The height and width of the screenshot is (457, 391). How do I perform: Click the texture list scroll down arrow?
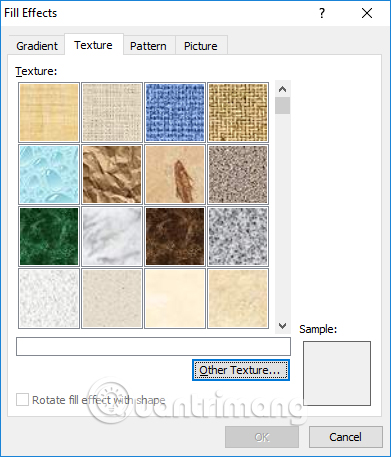(282, 326)
